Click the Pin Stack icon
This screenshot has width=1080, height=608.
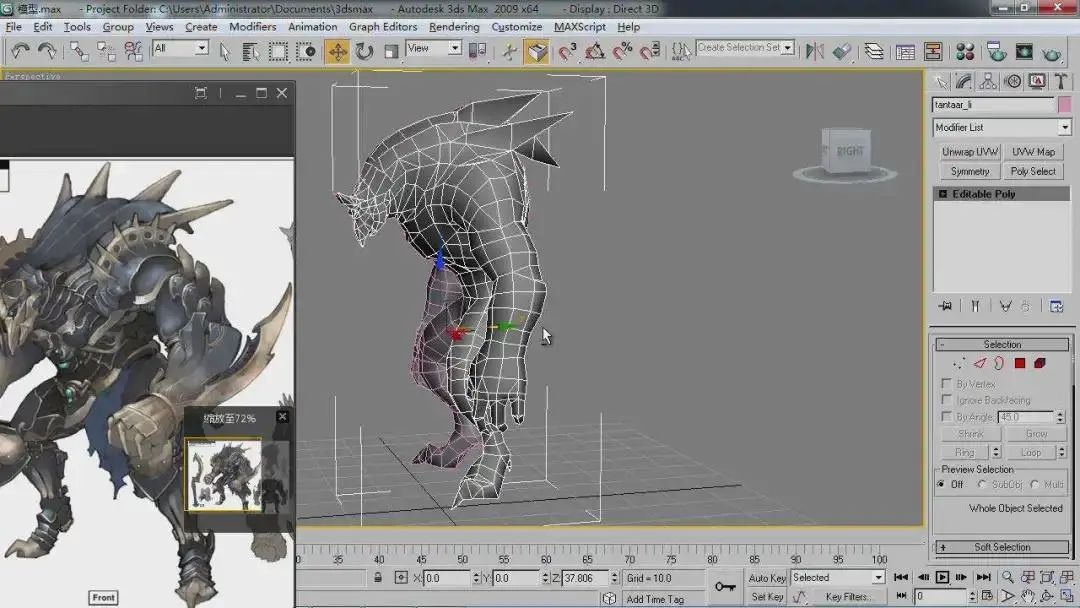coord(945,306)
